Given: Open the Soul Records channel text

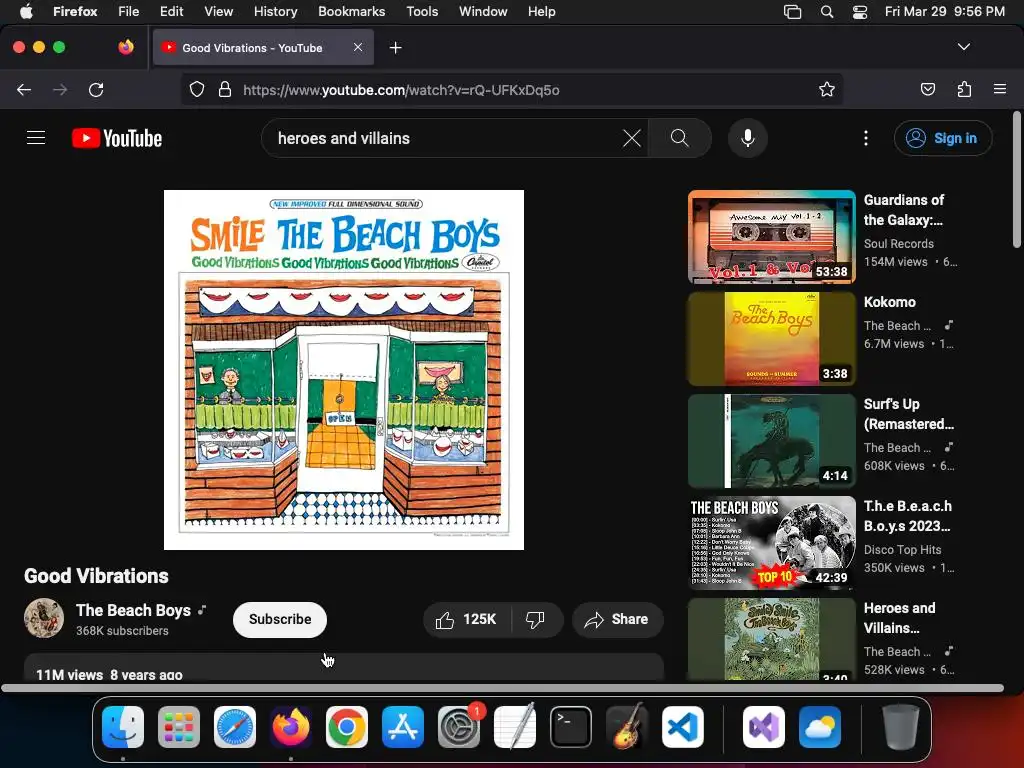Looking at the screenshot, I should pos(899,244).
